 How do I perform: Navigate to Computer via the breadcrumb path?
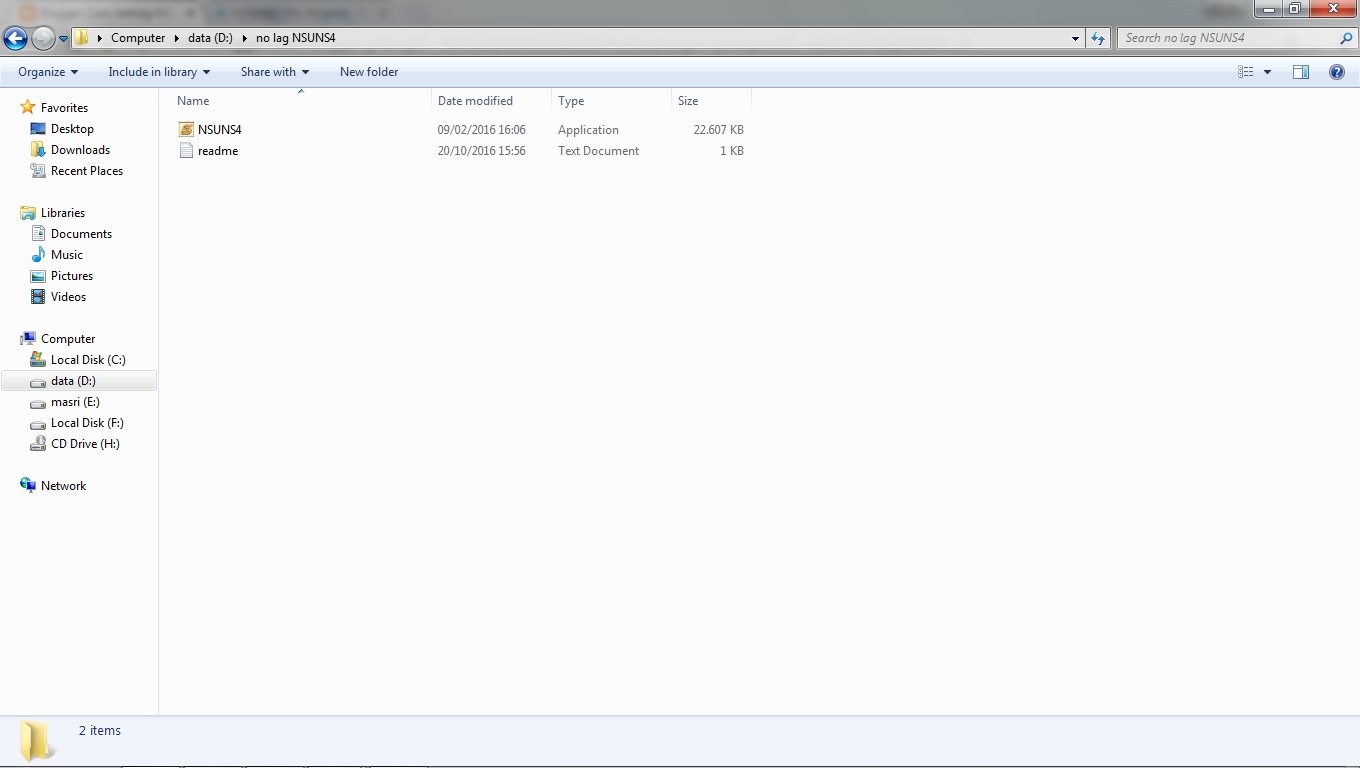tap(138, 37)
